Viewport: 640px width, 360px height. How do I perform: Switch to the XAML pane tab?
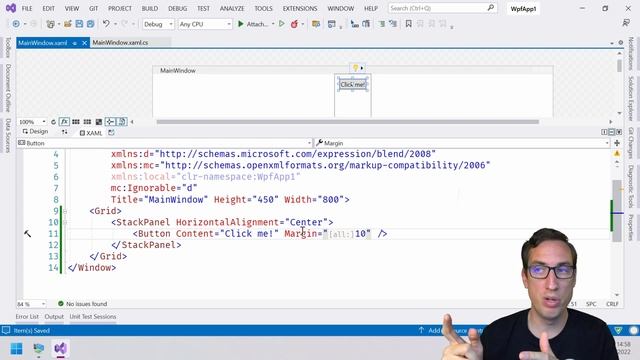[91, 133]
